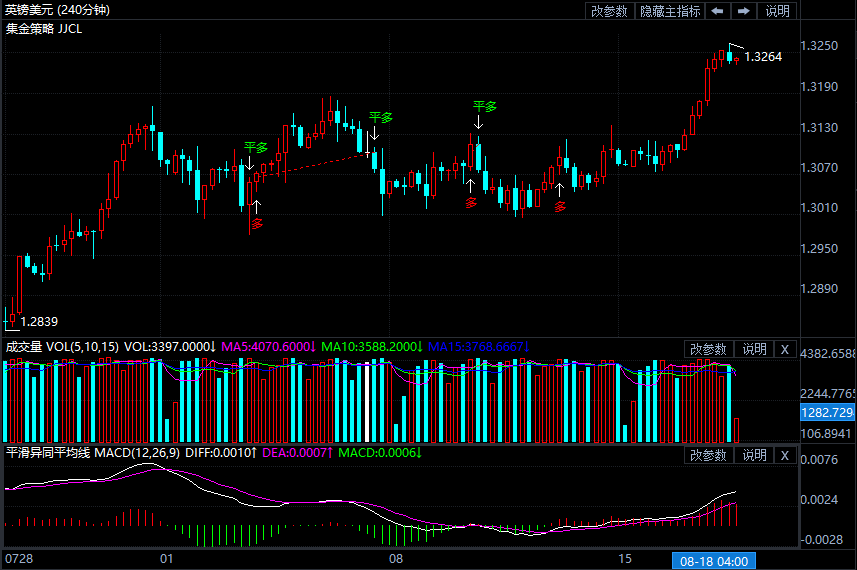Open 改参数 in the MACD panel
The height and width of the screenshot is (570, 857).
pos(708,456)
